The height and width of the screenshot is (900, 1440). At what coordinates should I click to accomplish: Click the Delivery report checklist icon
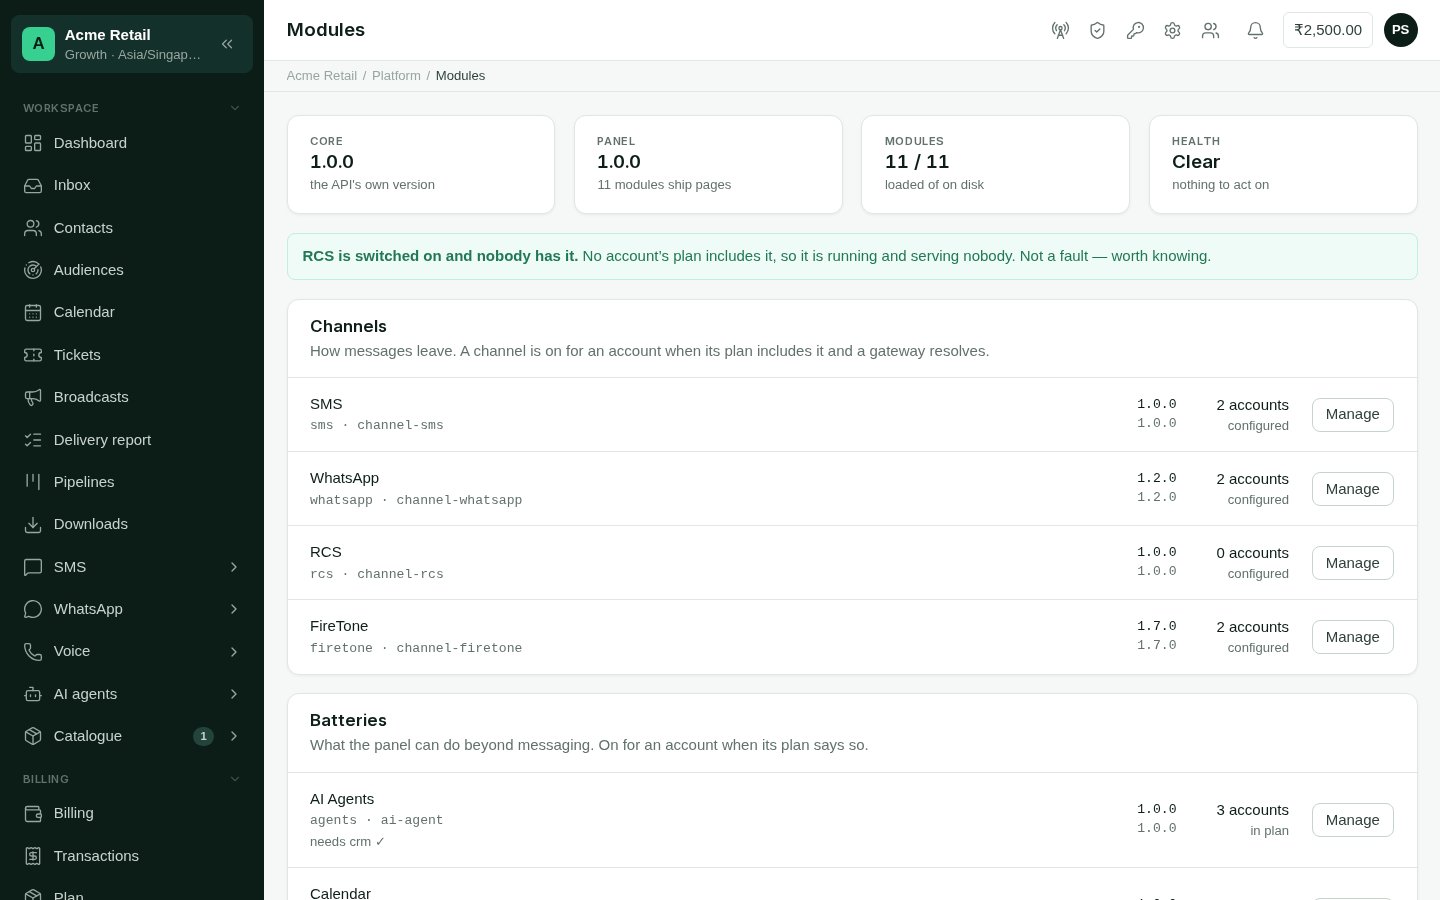coord(33,440)
